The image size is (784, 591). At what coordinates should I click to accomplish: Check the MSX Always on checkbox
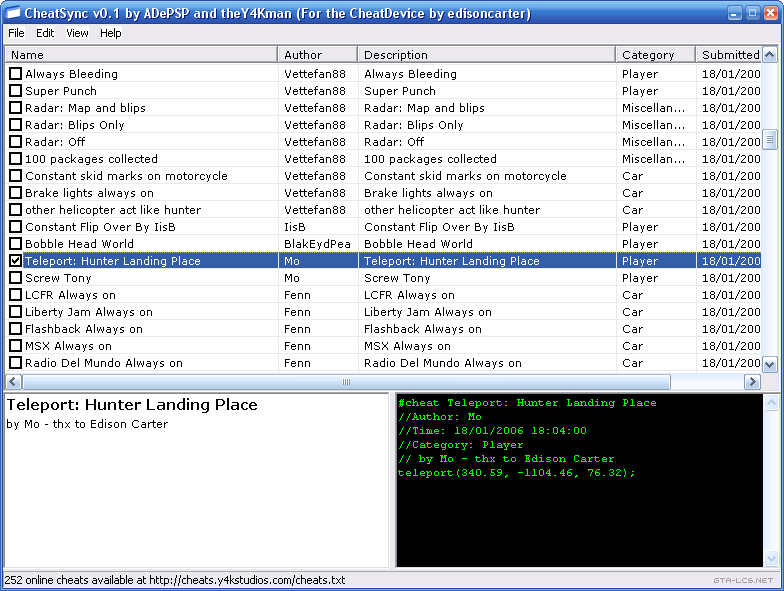(16, 346)
